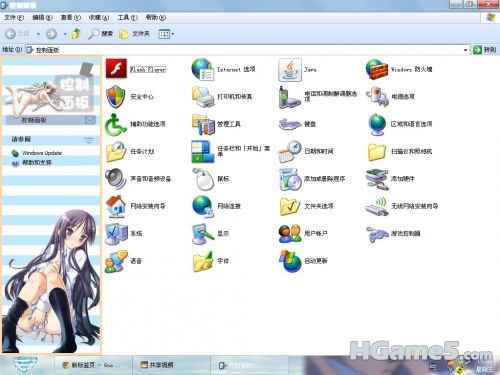
Task: Click the Search toolbar button
Action: pos(100,34)
